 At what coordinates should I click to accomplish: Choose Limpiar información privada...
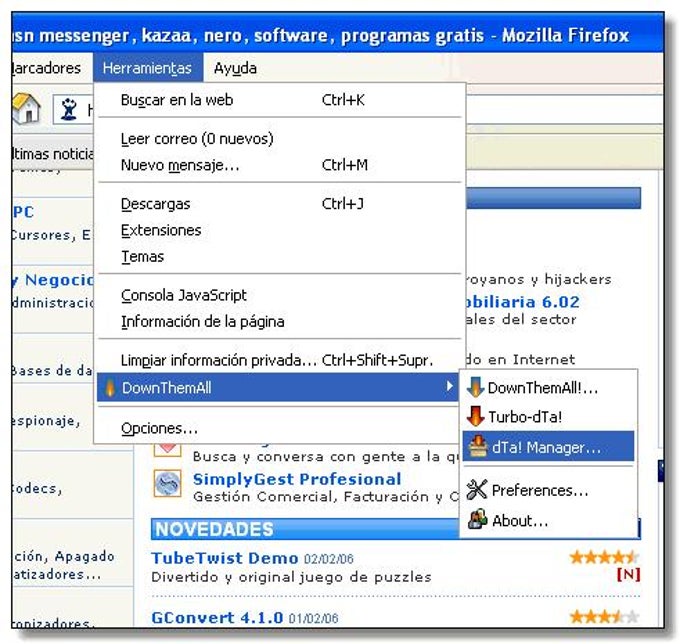(280, 360)
